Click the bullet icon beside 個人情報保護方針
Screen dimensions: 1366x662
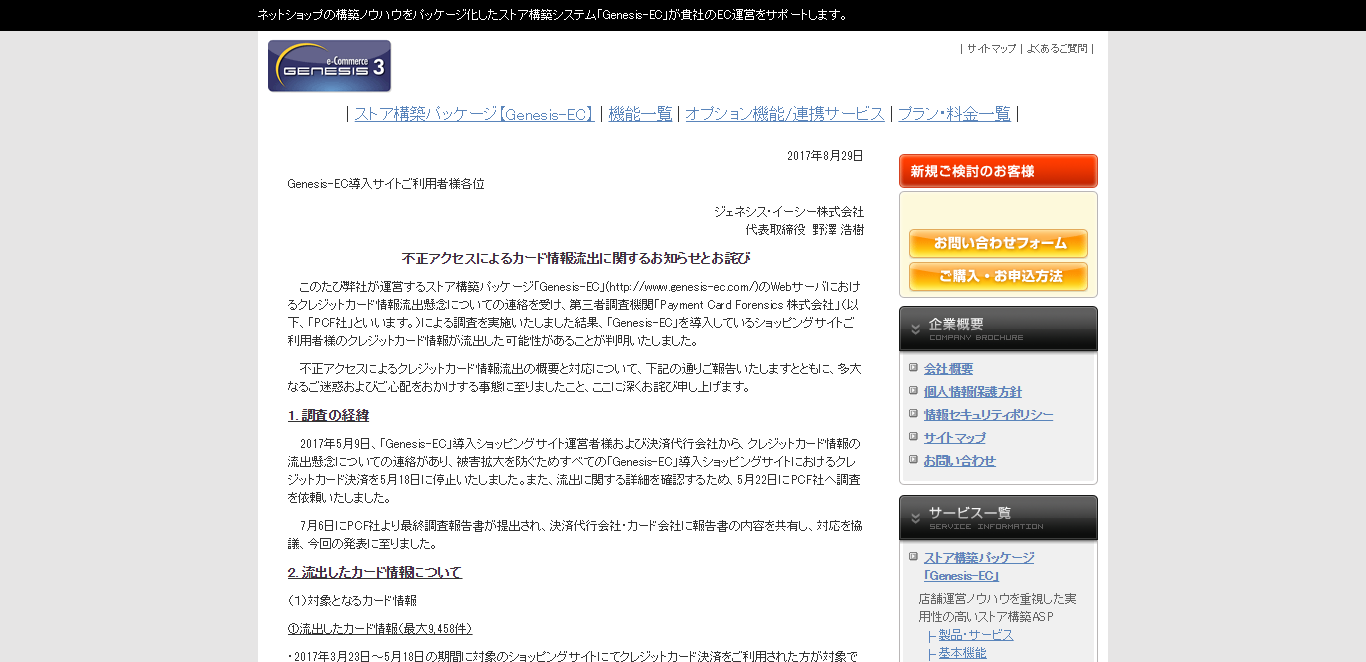pos(913,390)
